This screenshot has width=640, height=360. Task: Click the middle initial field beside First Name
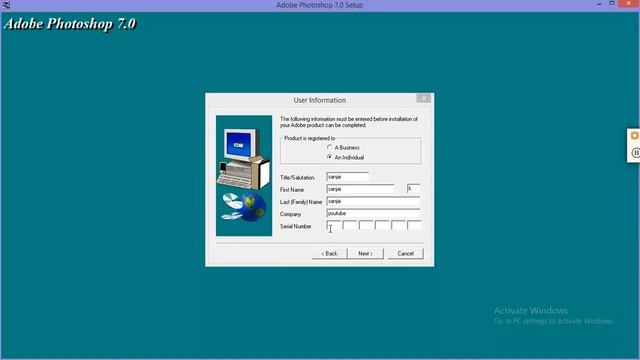click(x=413, y=189)
